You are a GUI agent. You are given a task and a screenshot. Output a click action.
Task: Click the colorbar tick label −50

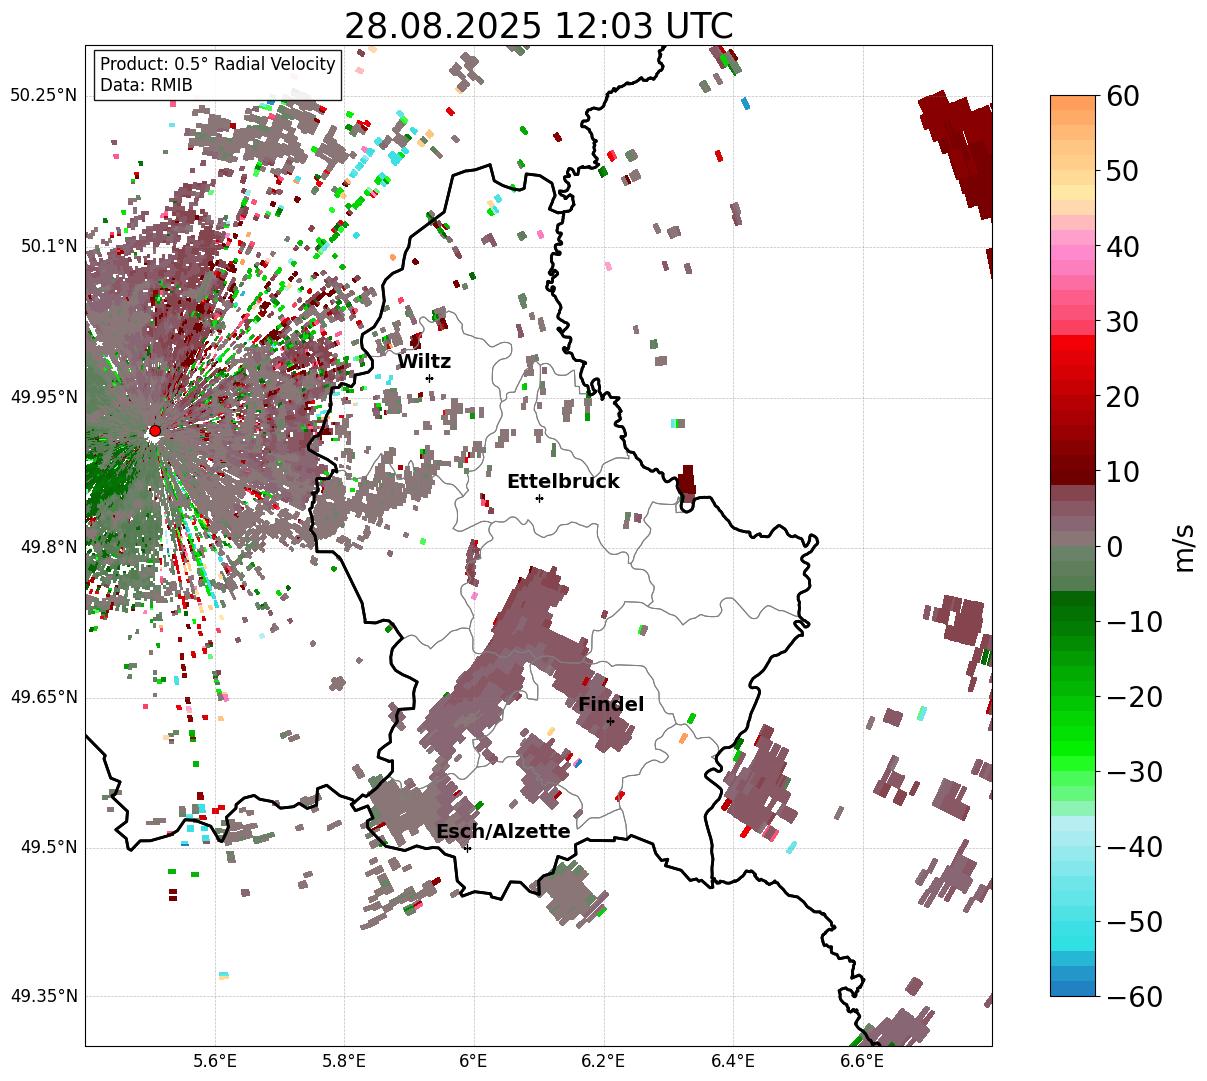coord(1134,922)
